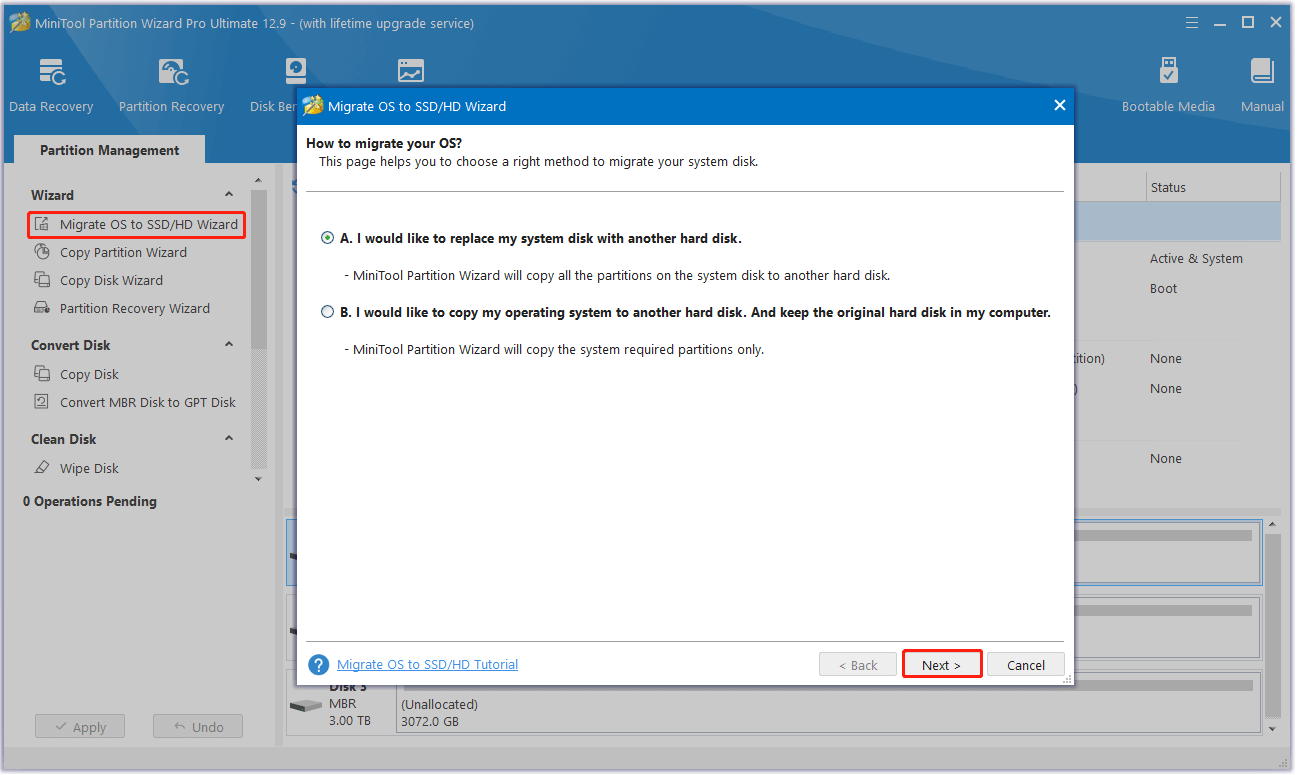Click the Apply button

(x=80, y=727)
